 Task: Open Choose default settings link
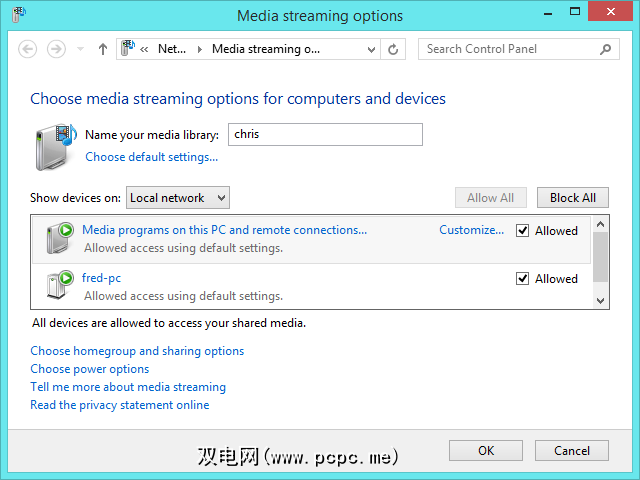pos(151,157)
